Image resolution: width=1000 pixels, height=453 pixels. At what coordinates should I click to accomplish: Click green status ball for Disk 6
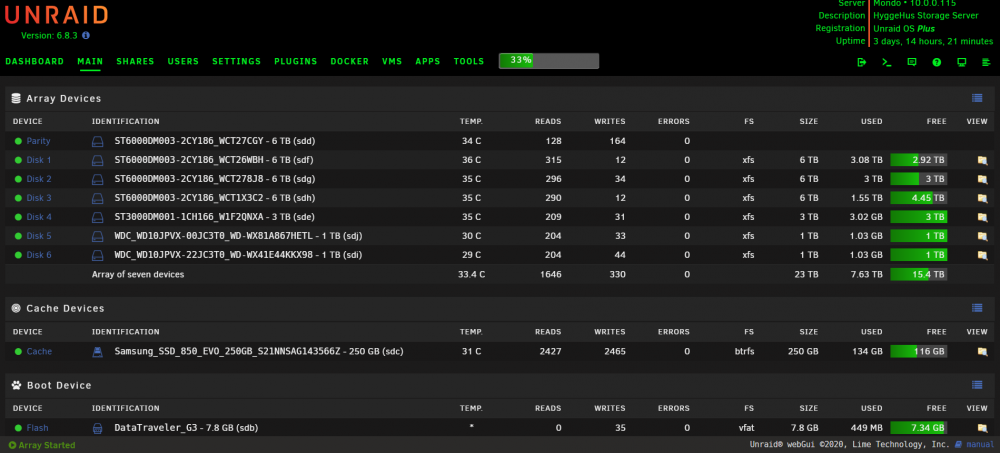pyautogui.click(x=18, y=255)
